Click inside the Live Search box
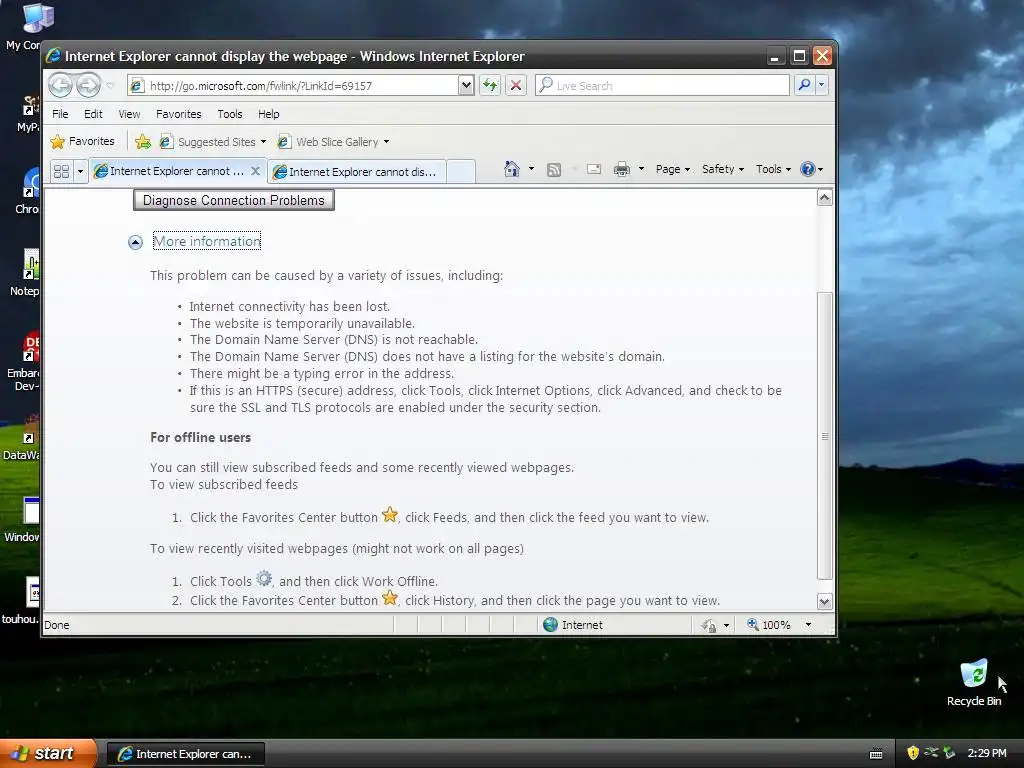Screen dimensions: 1024x768 662,86
